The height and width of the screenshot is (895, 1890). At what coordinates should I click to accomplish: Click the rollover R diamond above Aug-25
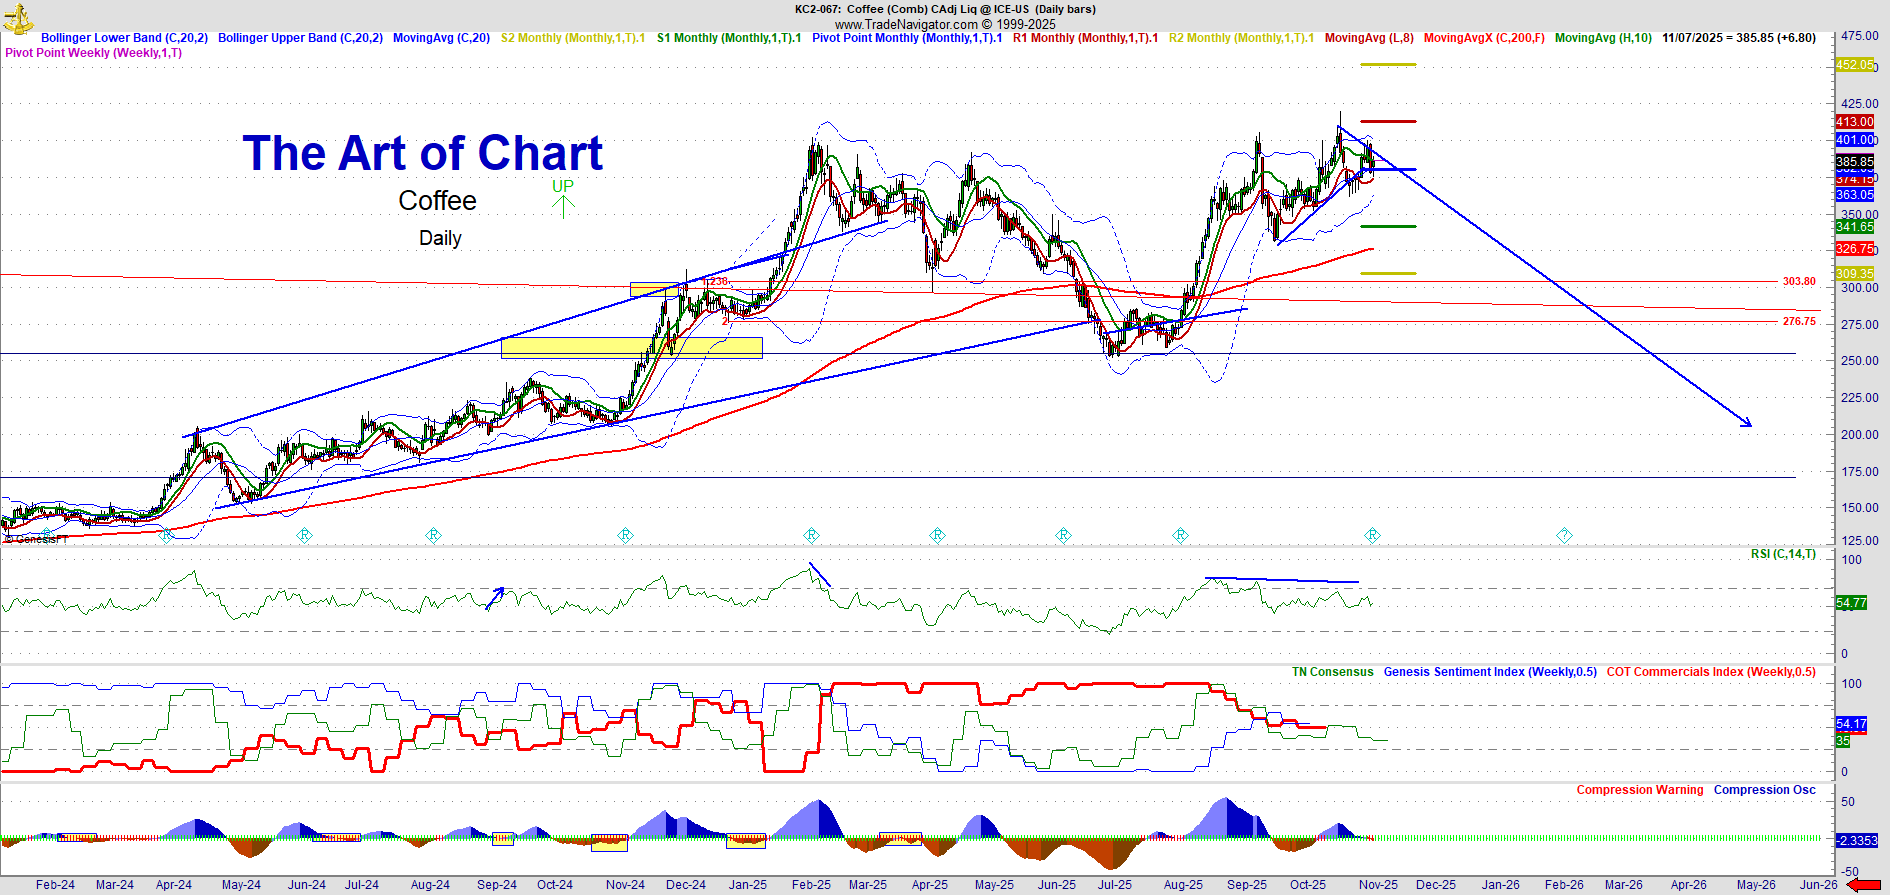pos(1180,536)
